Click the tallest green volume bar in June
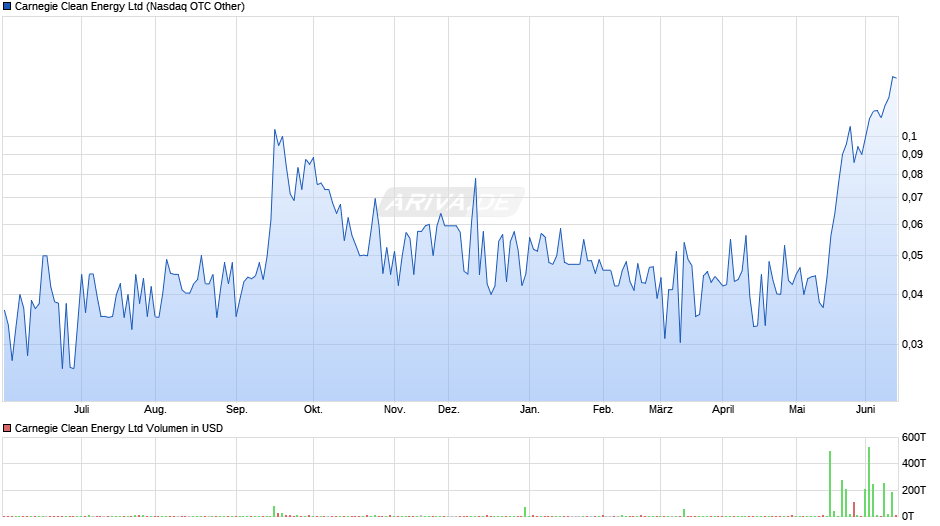 click(x=869, y=482)
